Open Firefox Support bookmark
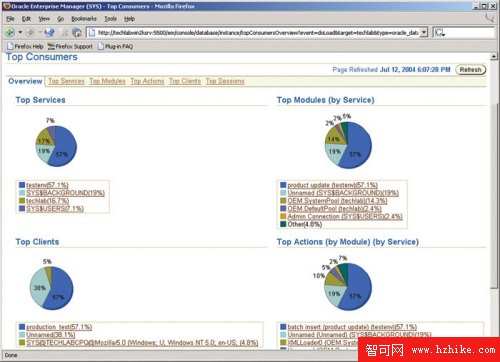 [70, 46]
